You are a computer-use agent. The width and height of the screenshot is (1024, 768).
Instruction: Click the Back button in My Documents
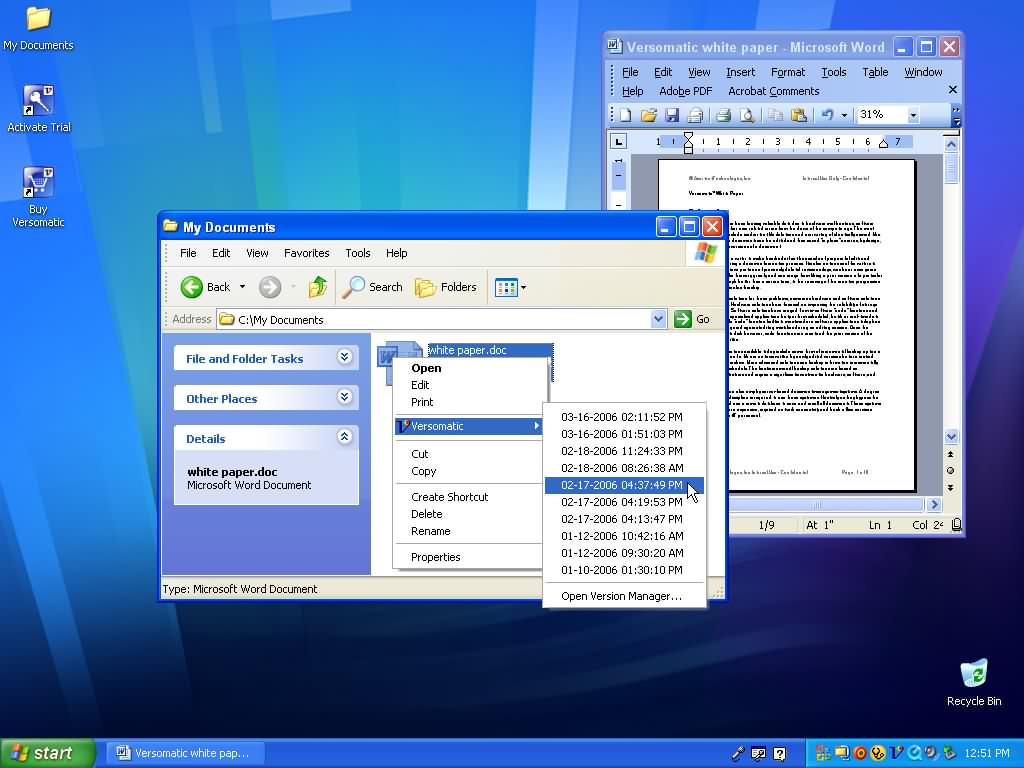[x=205, y=287]
